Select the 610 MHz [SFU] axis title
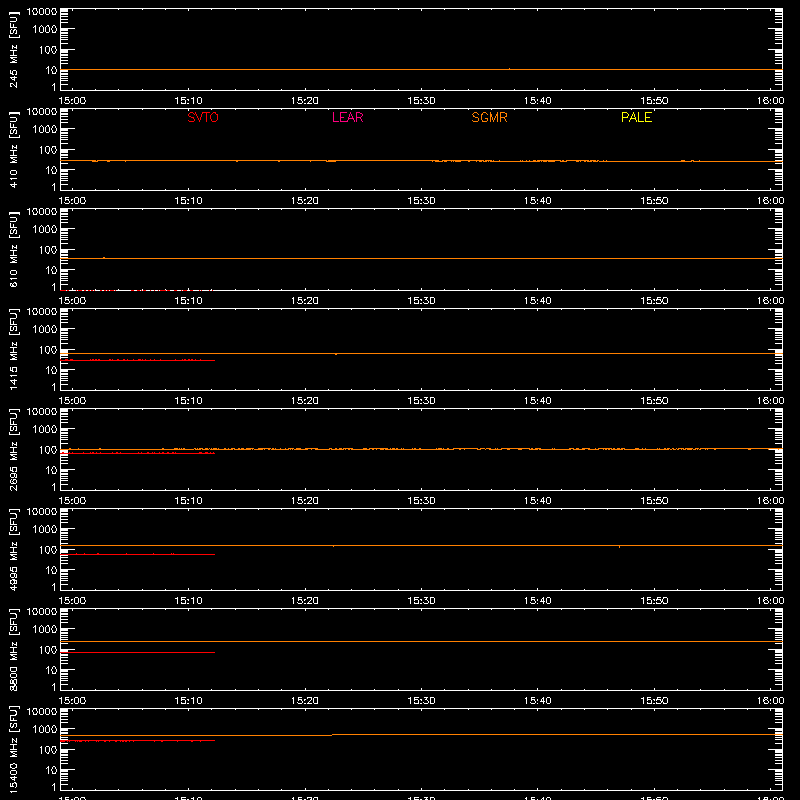 [13, 249]
